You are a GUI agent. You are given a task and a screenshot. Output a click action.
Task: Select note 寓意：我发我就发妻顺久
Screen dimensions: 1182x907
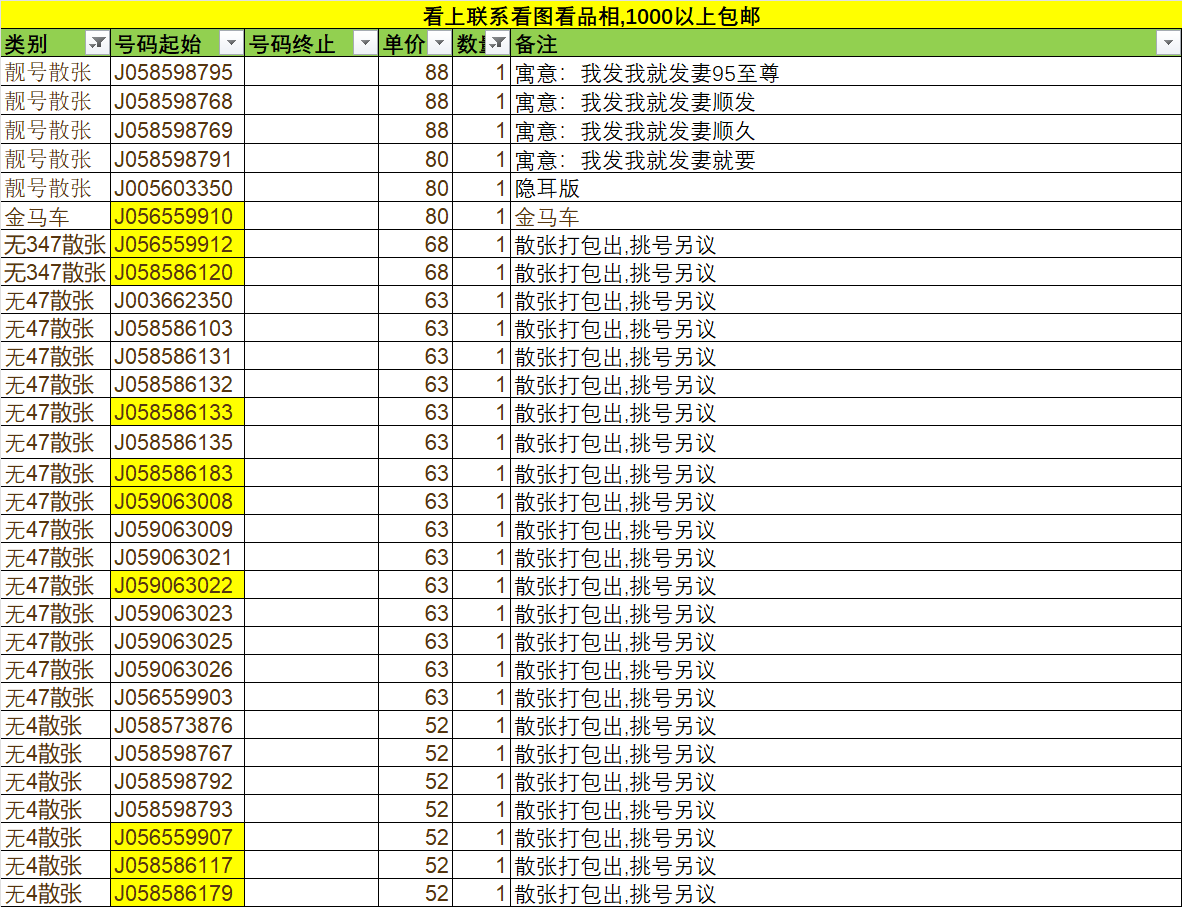[846, 130]
